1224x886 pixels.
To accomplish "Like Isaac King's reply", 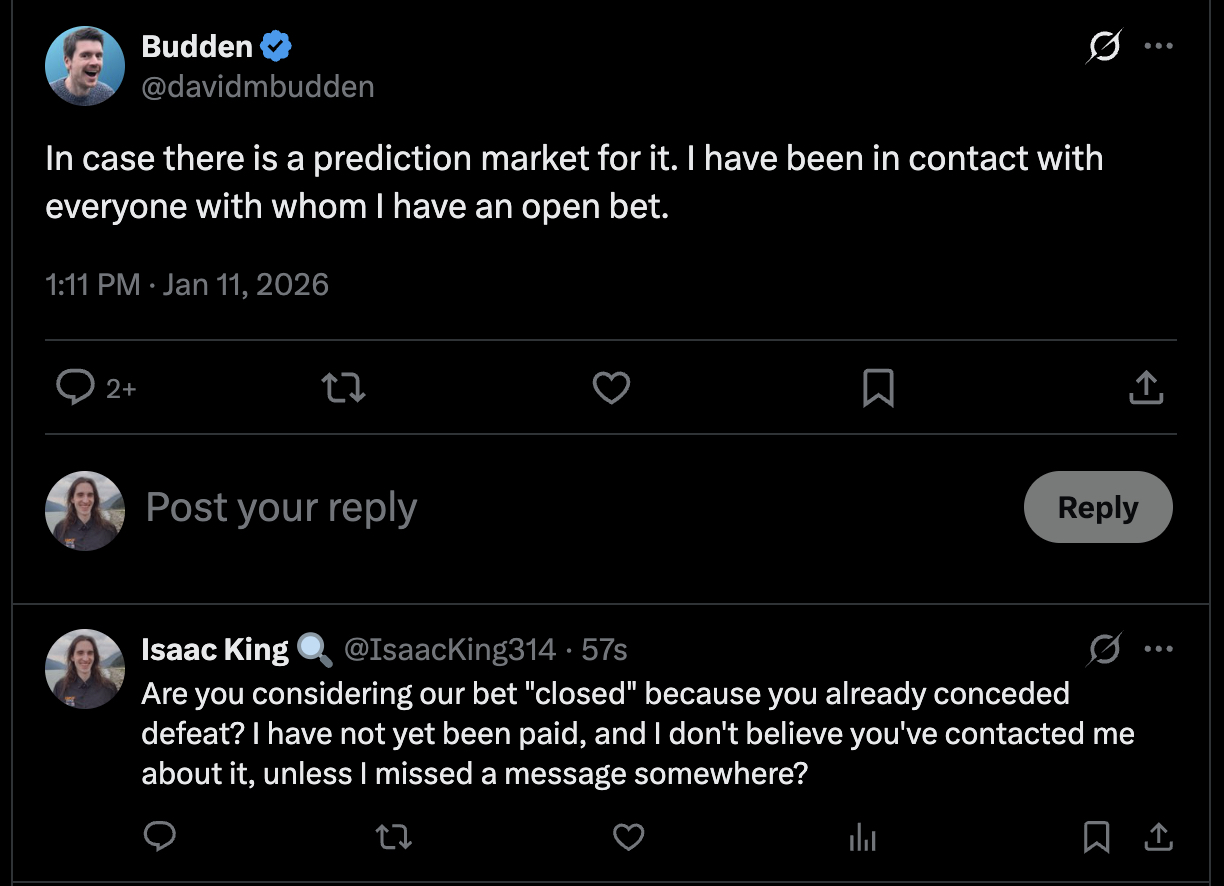I will [628, 836].
